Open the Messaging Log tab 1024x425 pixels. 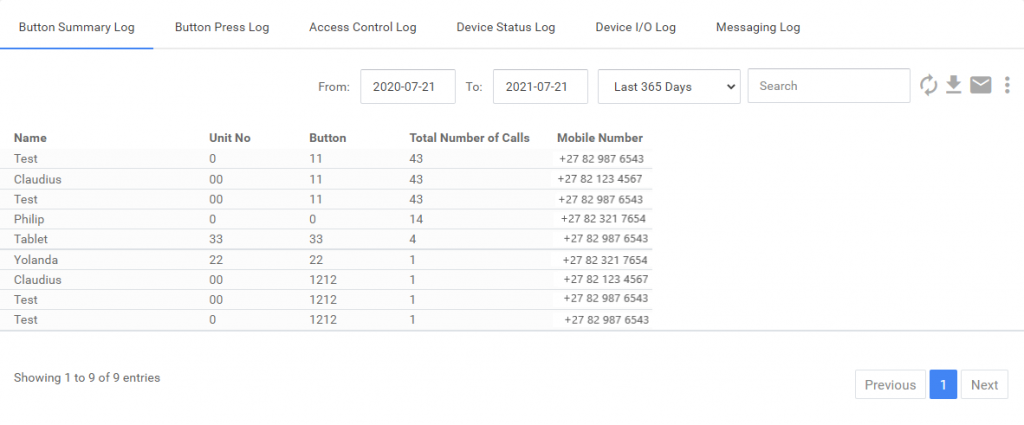coord(757,27)
